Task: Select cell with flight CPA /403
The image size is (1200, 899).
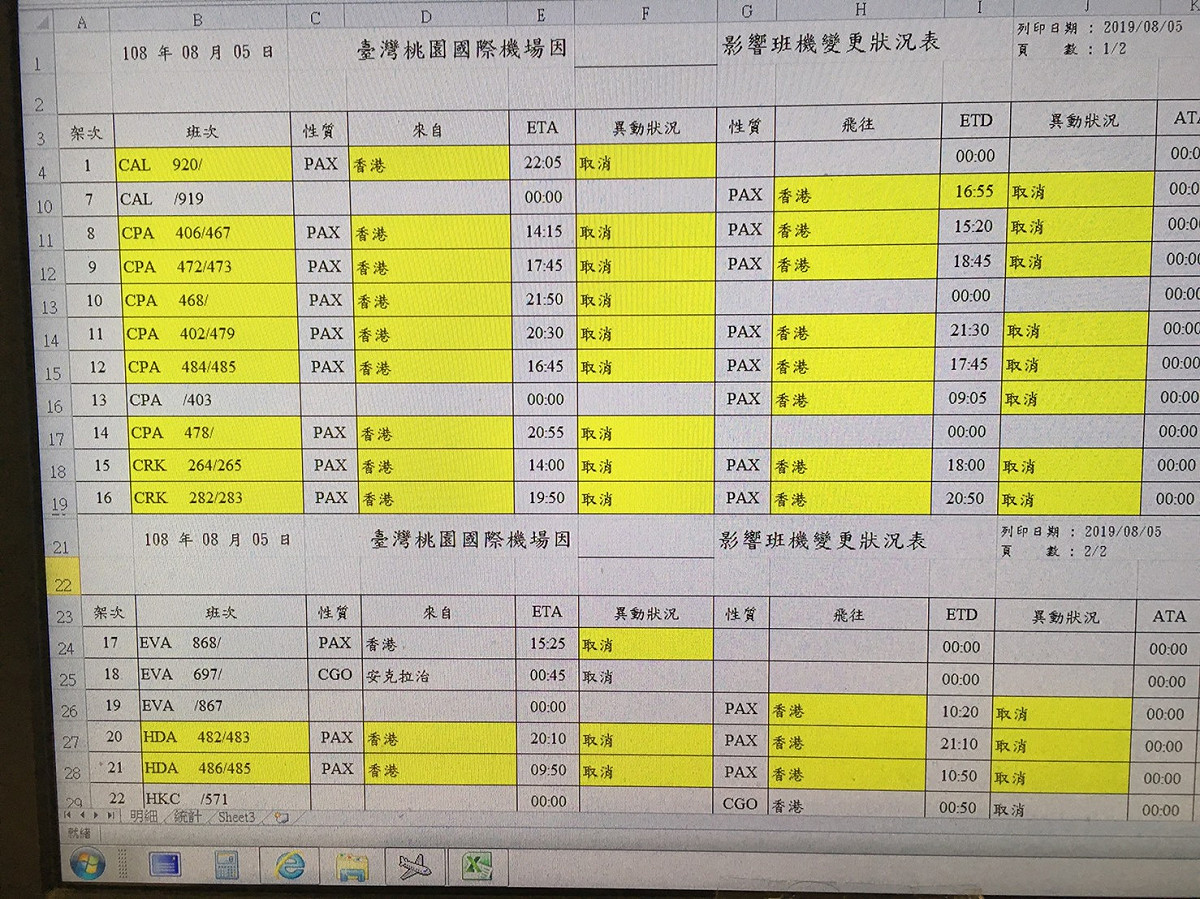Action: (x=215, y=400)
